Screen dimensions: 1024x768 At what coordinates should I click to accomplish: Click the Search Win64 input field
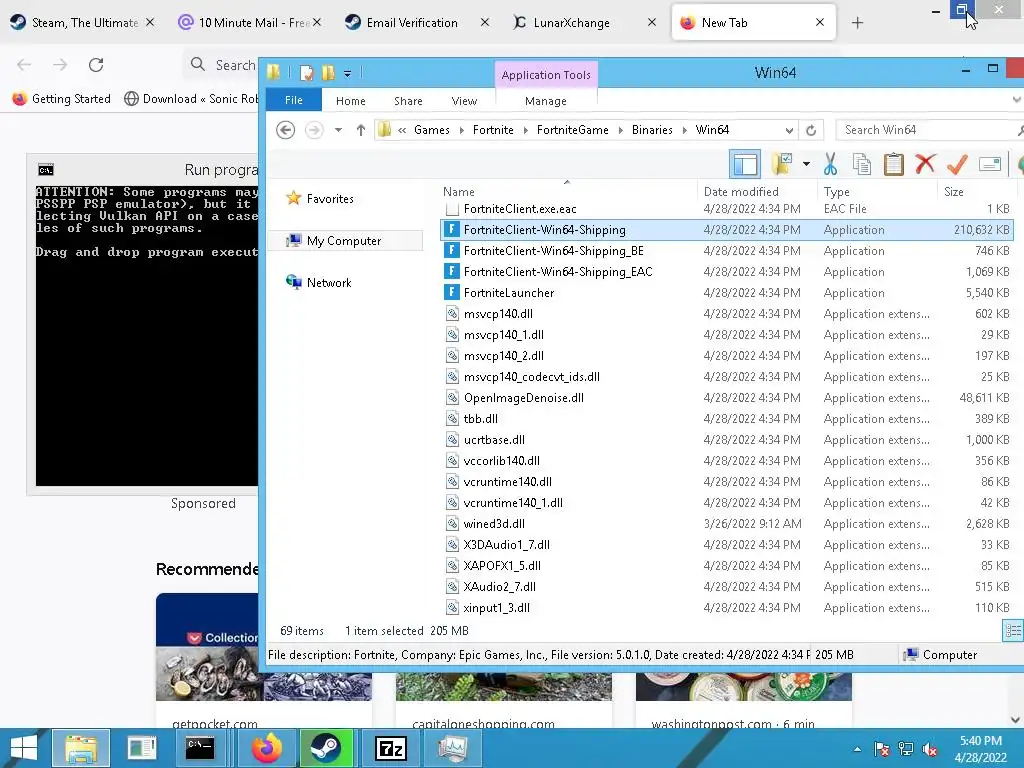[929, 130]
